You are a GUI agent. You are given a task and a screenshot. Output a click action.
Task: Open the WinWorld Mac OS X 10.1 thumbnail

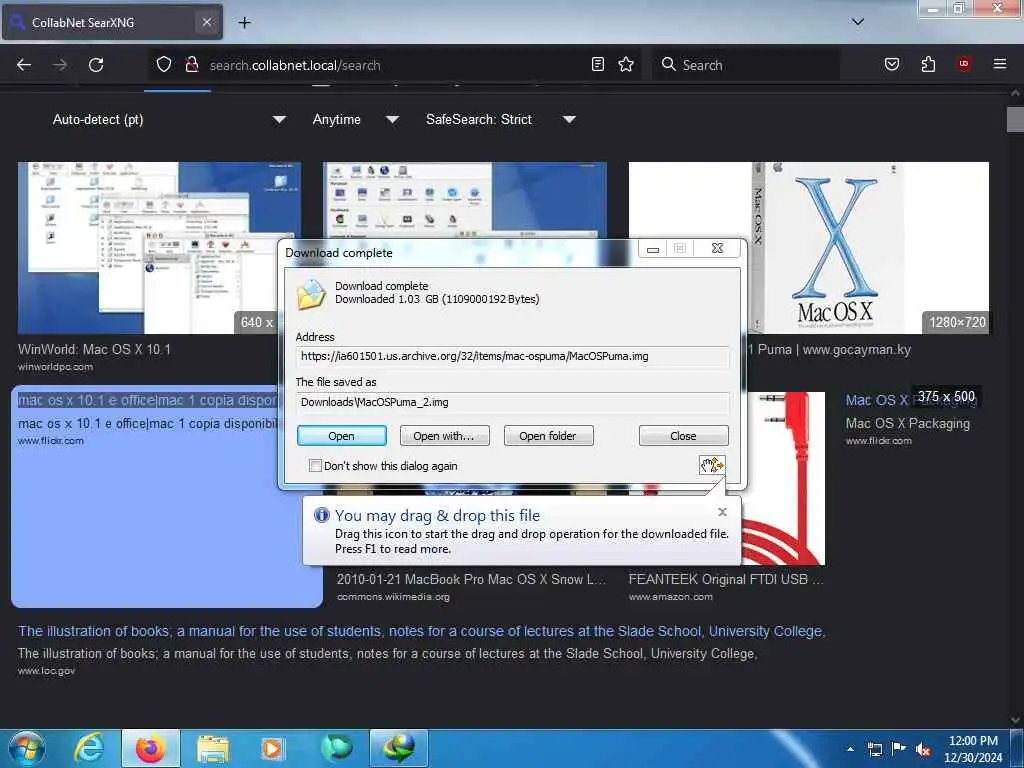pos(159,248)
